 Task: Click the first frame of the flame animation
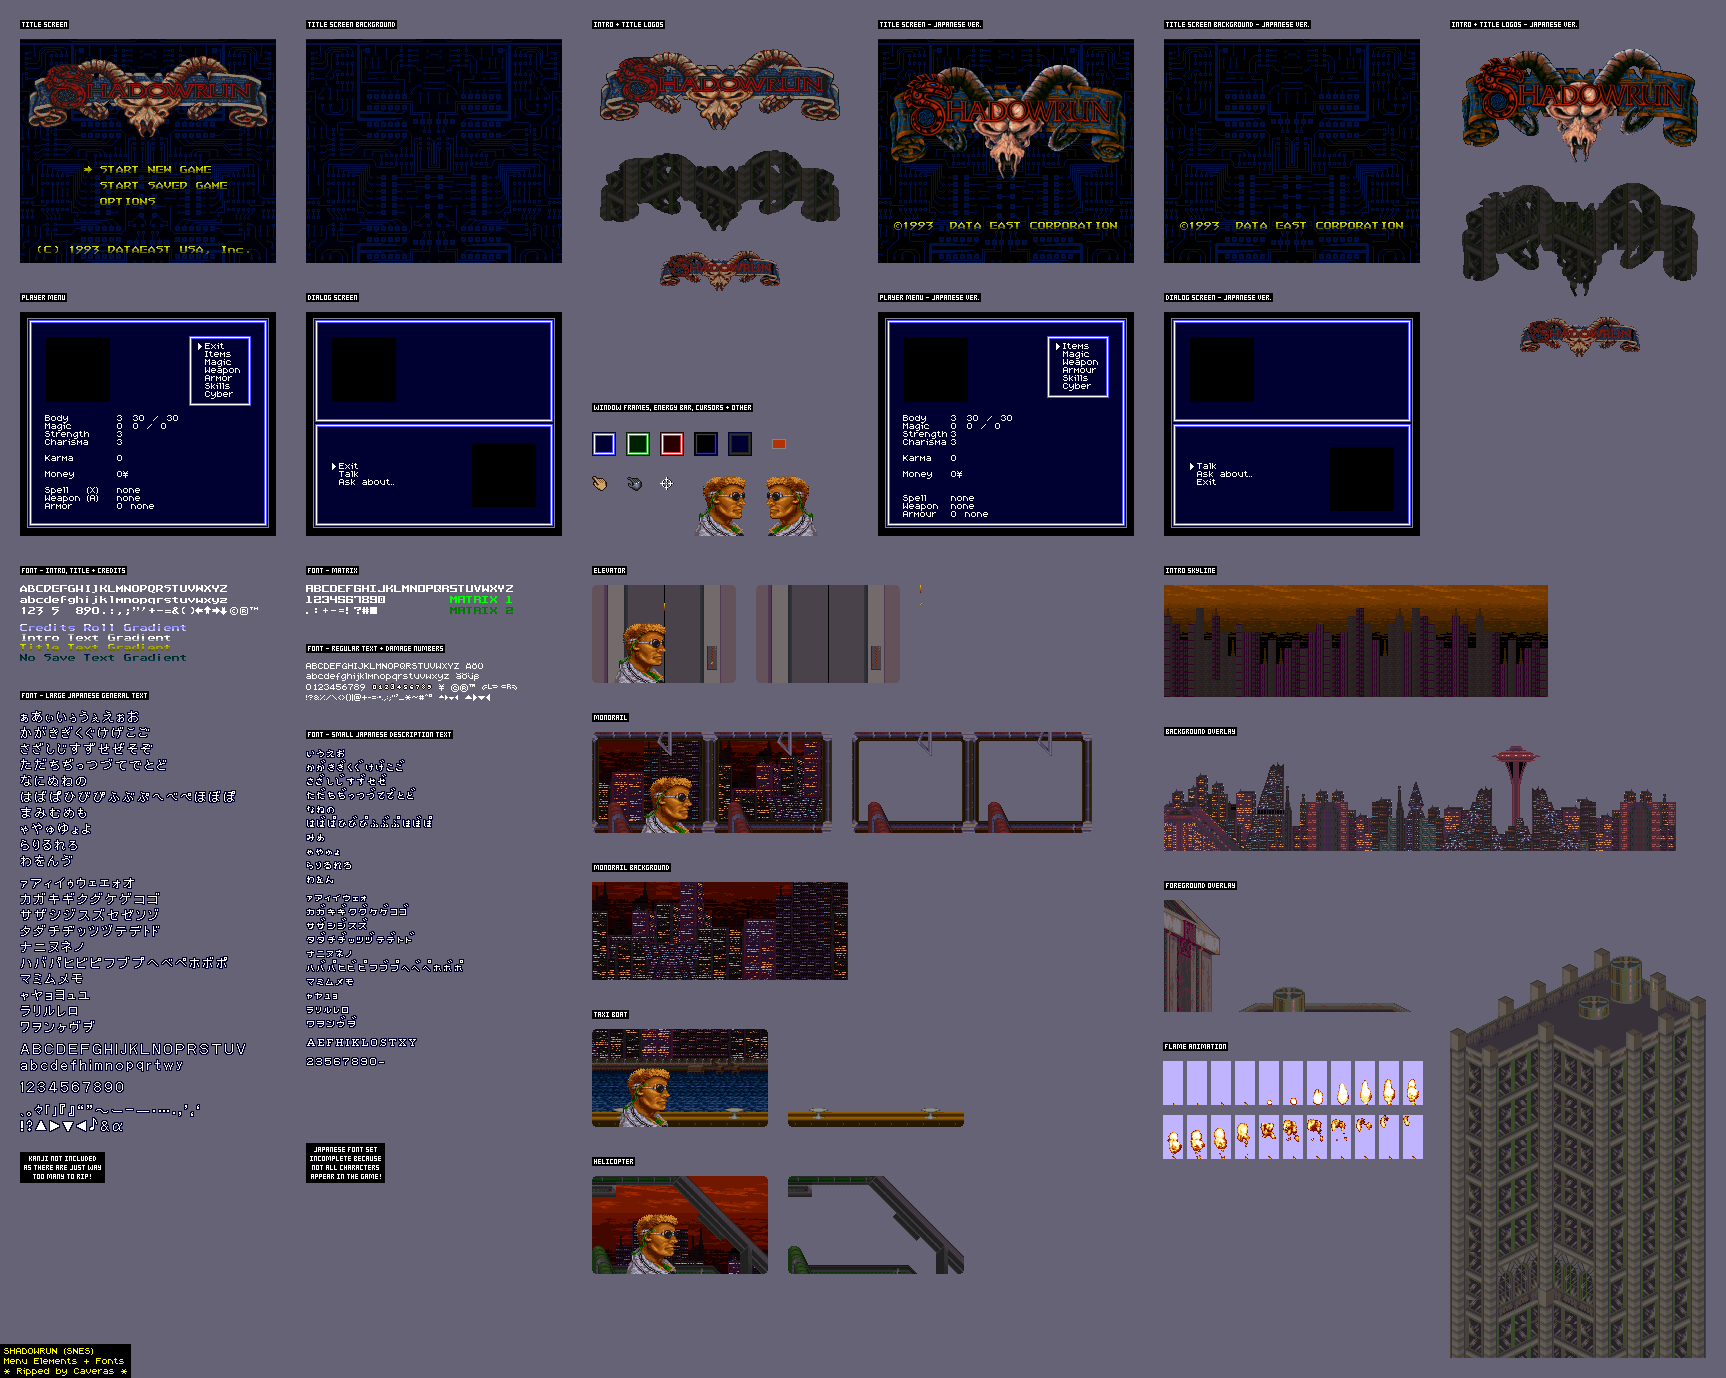pos(1173,1083)
